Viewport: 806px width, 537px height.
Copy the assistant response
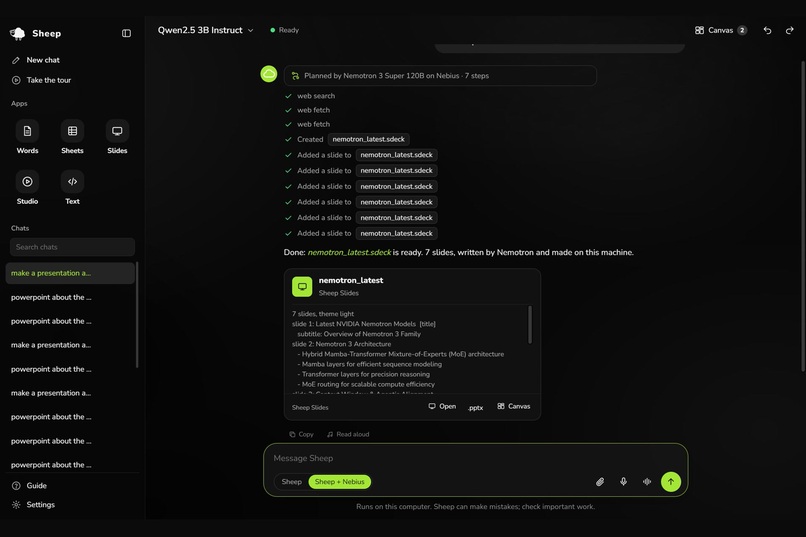pyautogui.click(x=301, y=434)
